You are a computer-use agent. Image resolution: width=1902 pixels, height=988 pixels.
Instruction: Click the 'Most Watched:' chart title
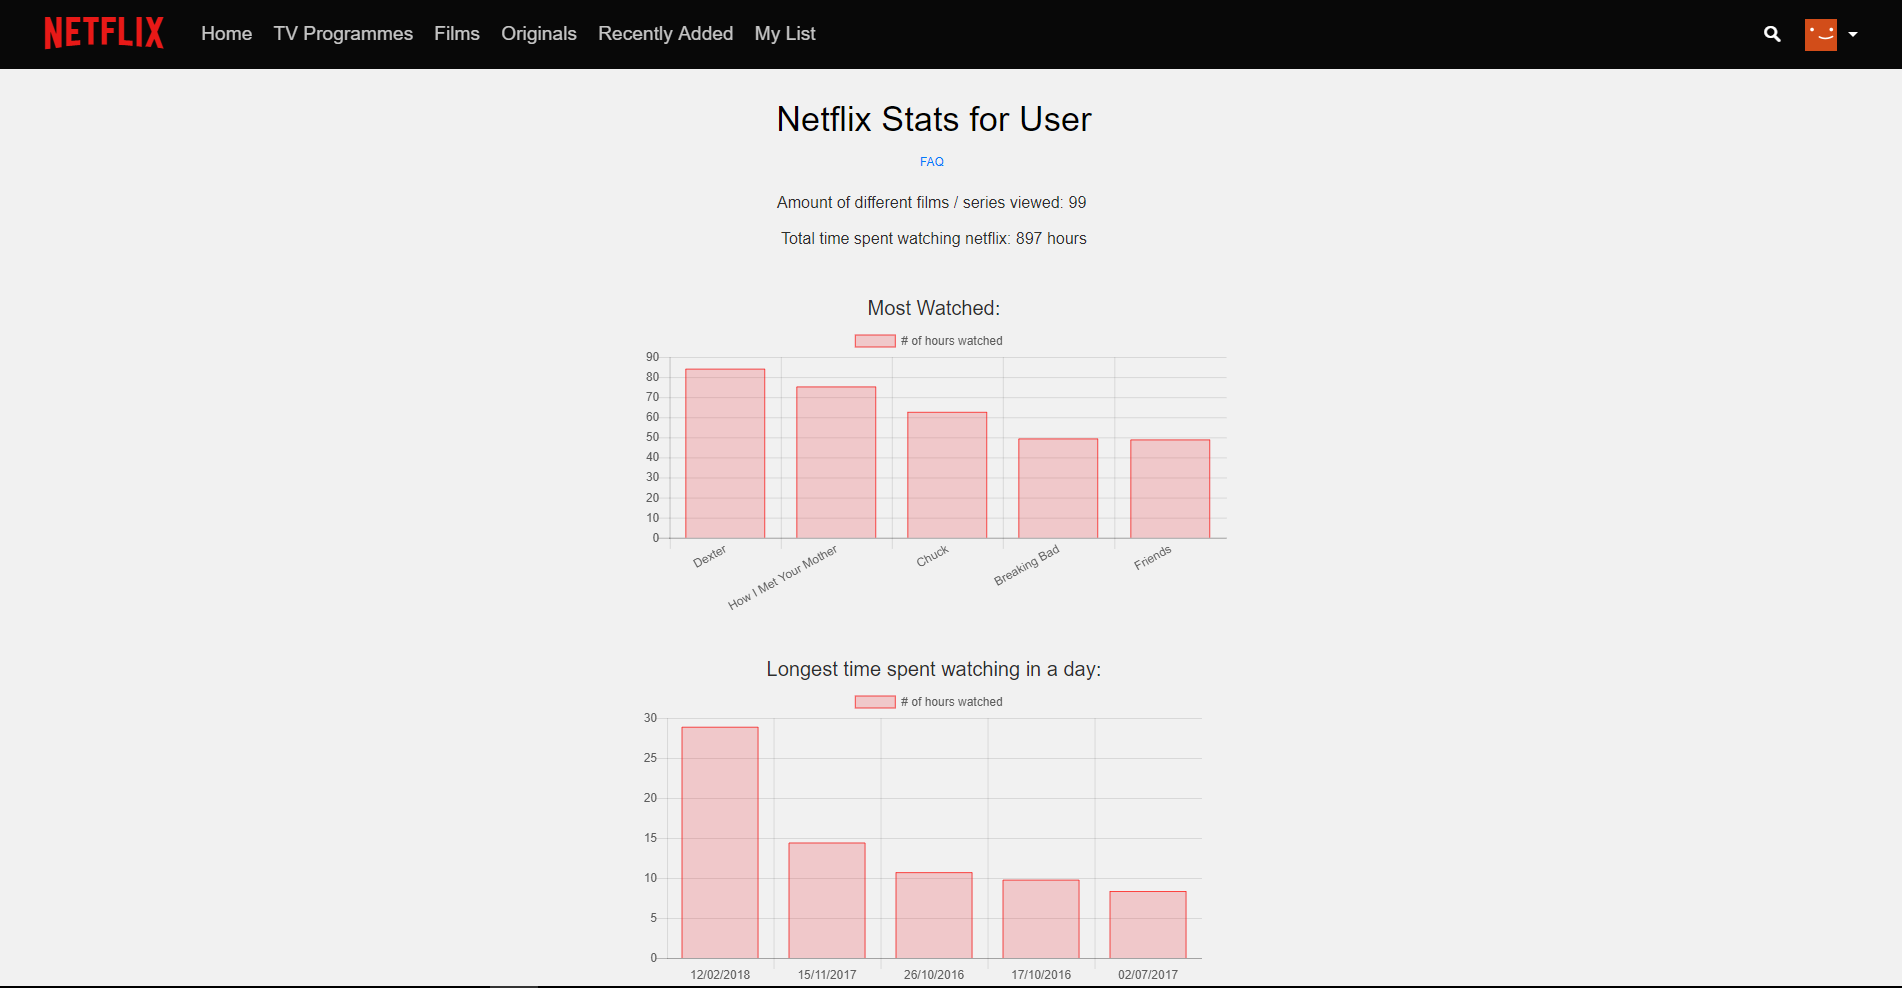pyautogui.click(x=934, y=308)
